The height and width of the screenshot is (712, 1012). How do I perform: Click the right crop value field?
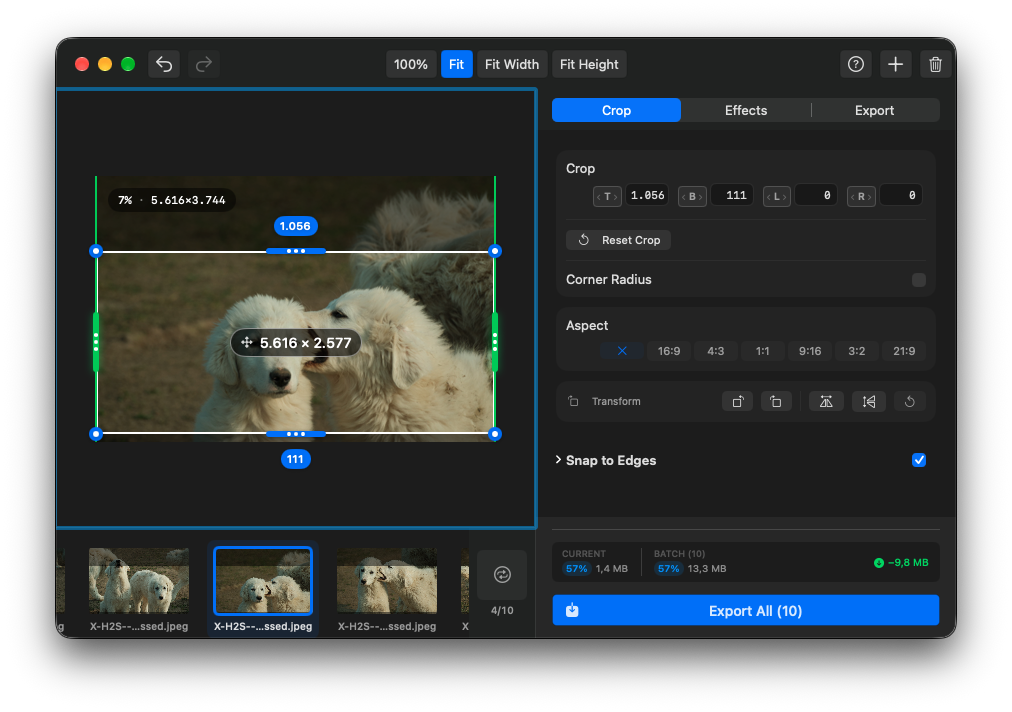coord(901,195)
